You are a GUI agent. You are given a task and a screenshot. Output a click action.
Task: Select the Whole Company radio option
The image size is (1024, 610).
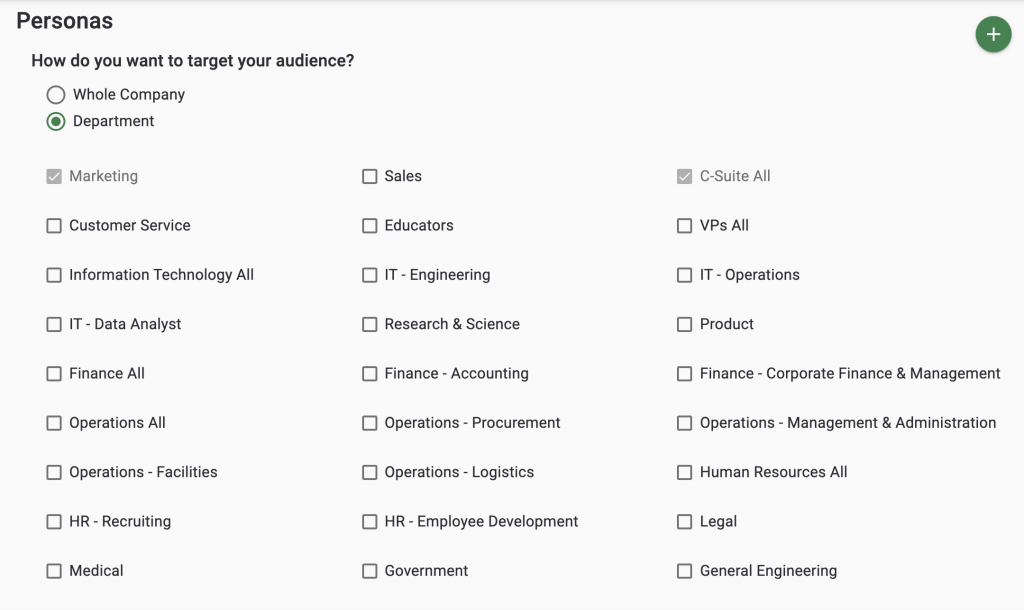pyautogui.click(x=56, y=95)
